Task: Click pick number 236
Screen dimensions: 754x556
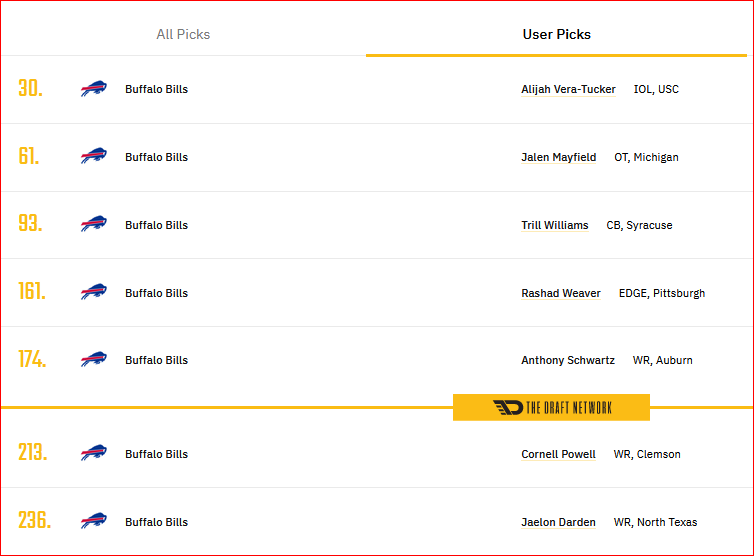Action: click(x=35, y=520)
